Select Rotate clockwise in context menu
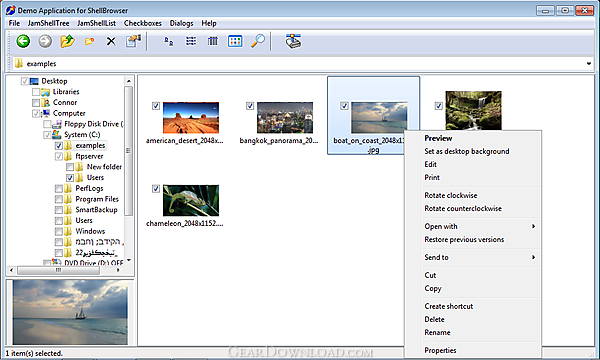Viewport: 600px width, 360px height. (451, 195)
